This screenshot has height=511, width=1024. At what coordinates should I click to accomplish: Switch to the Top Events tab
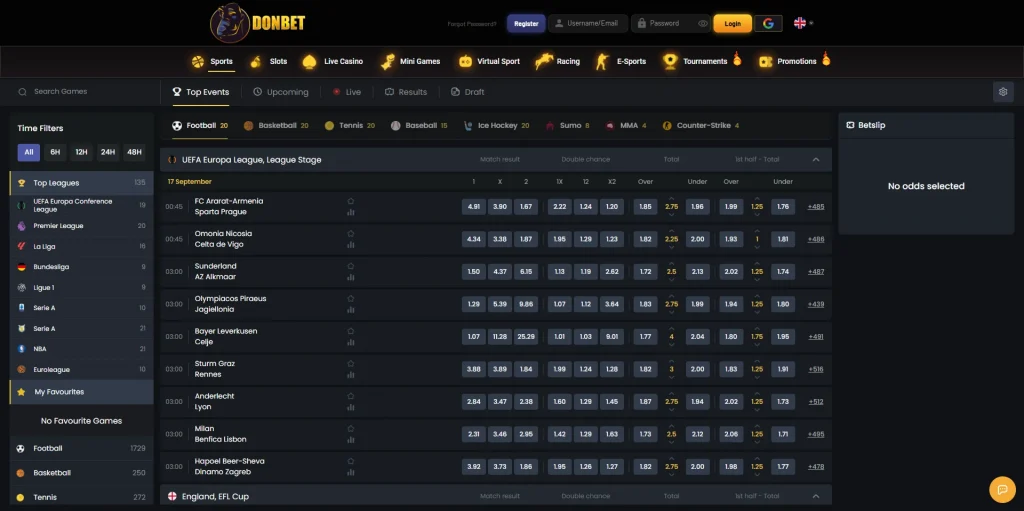[x=200, y=92]
